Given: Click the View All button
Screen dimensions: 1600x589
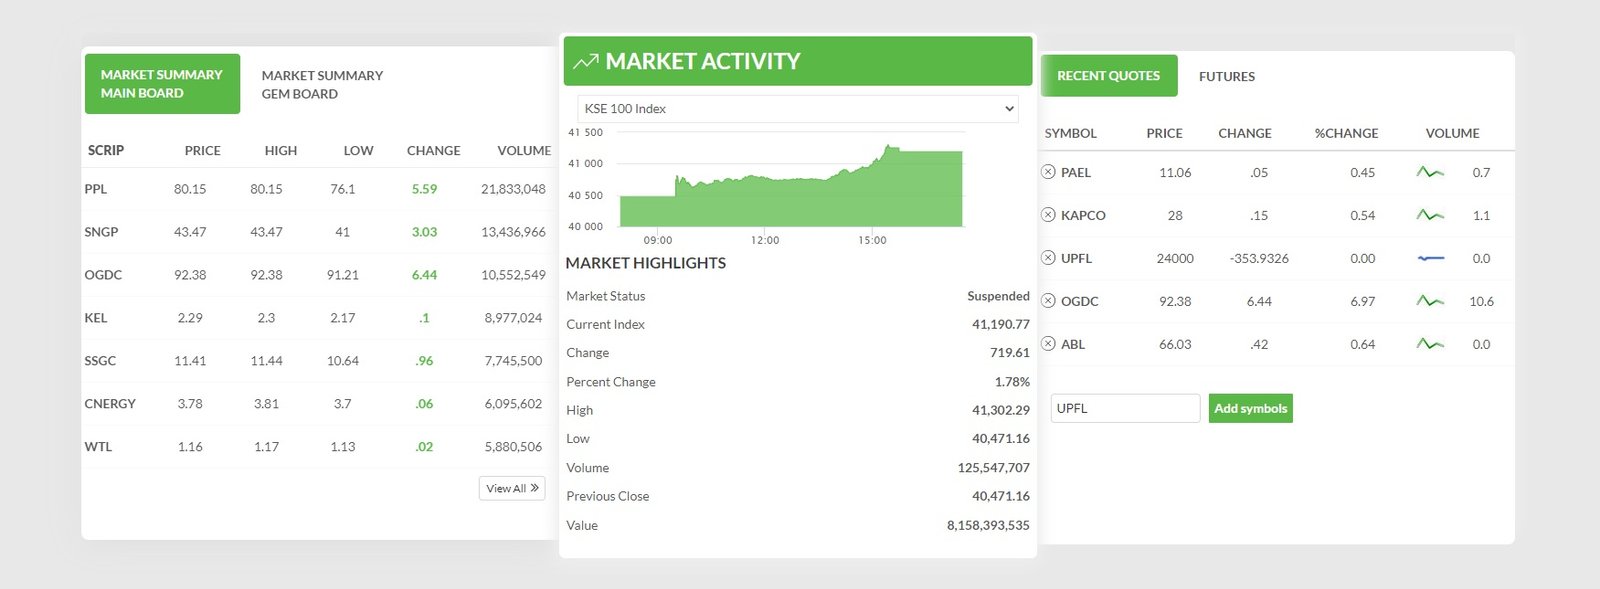Looking at the screenshot, I should [x=512, y=488].
